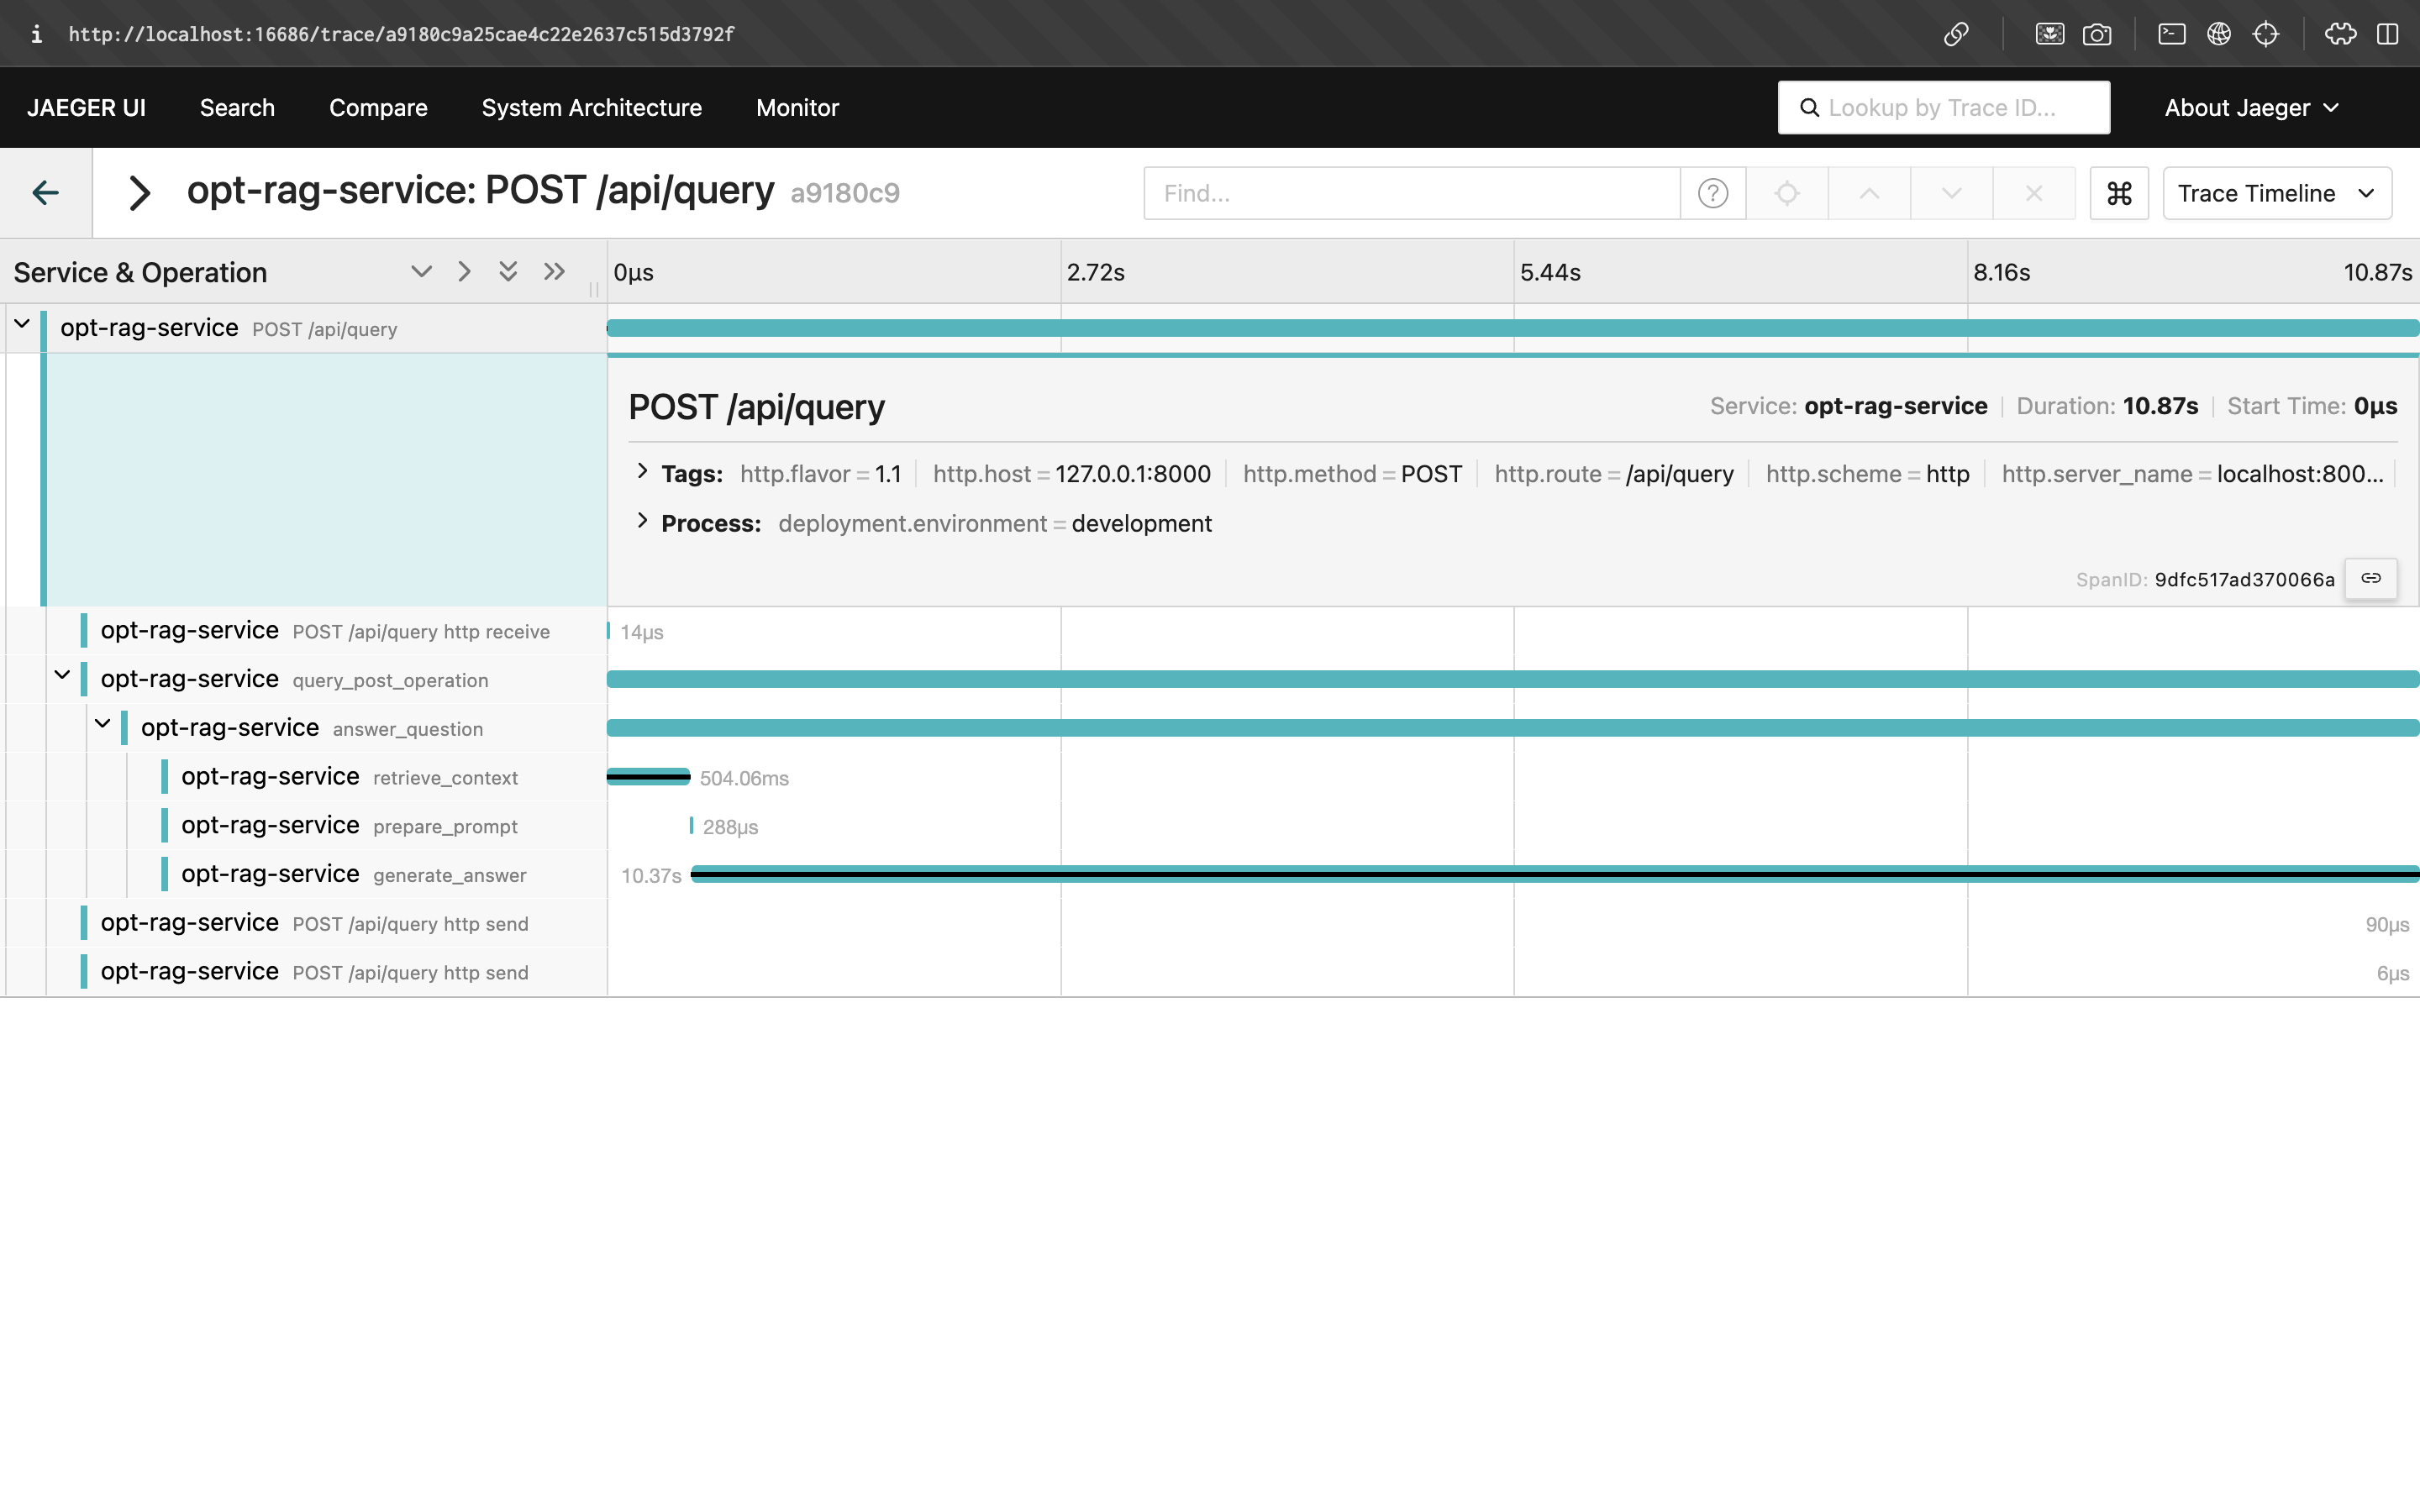Viewport: 2420px width, 1512px height.
Task: Expand all spans with the double right-chevron icon
Action: pyautogui.click(x=554, y=271)
